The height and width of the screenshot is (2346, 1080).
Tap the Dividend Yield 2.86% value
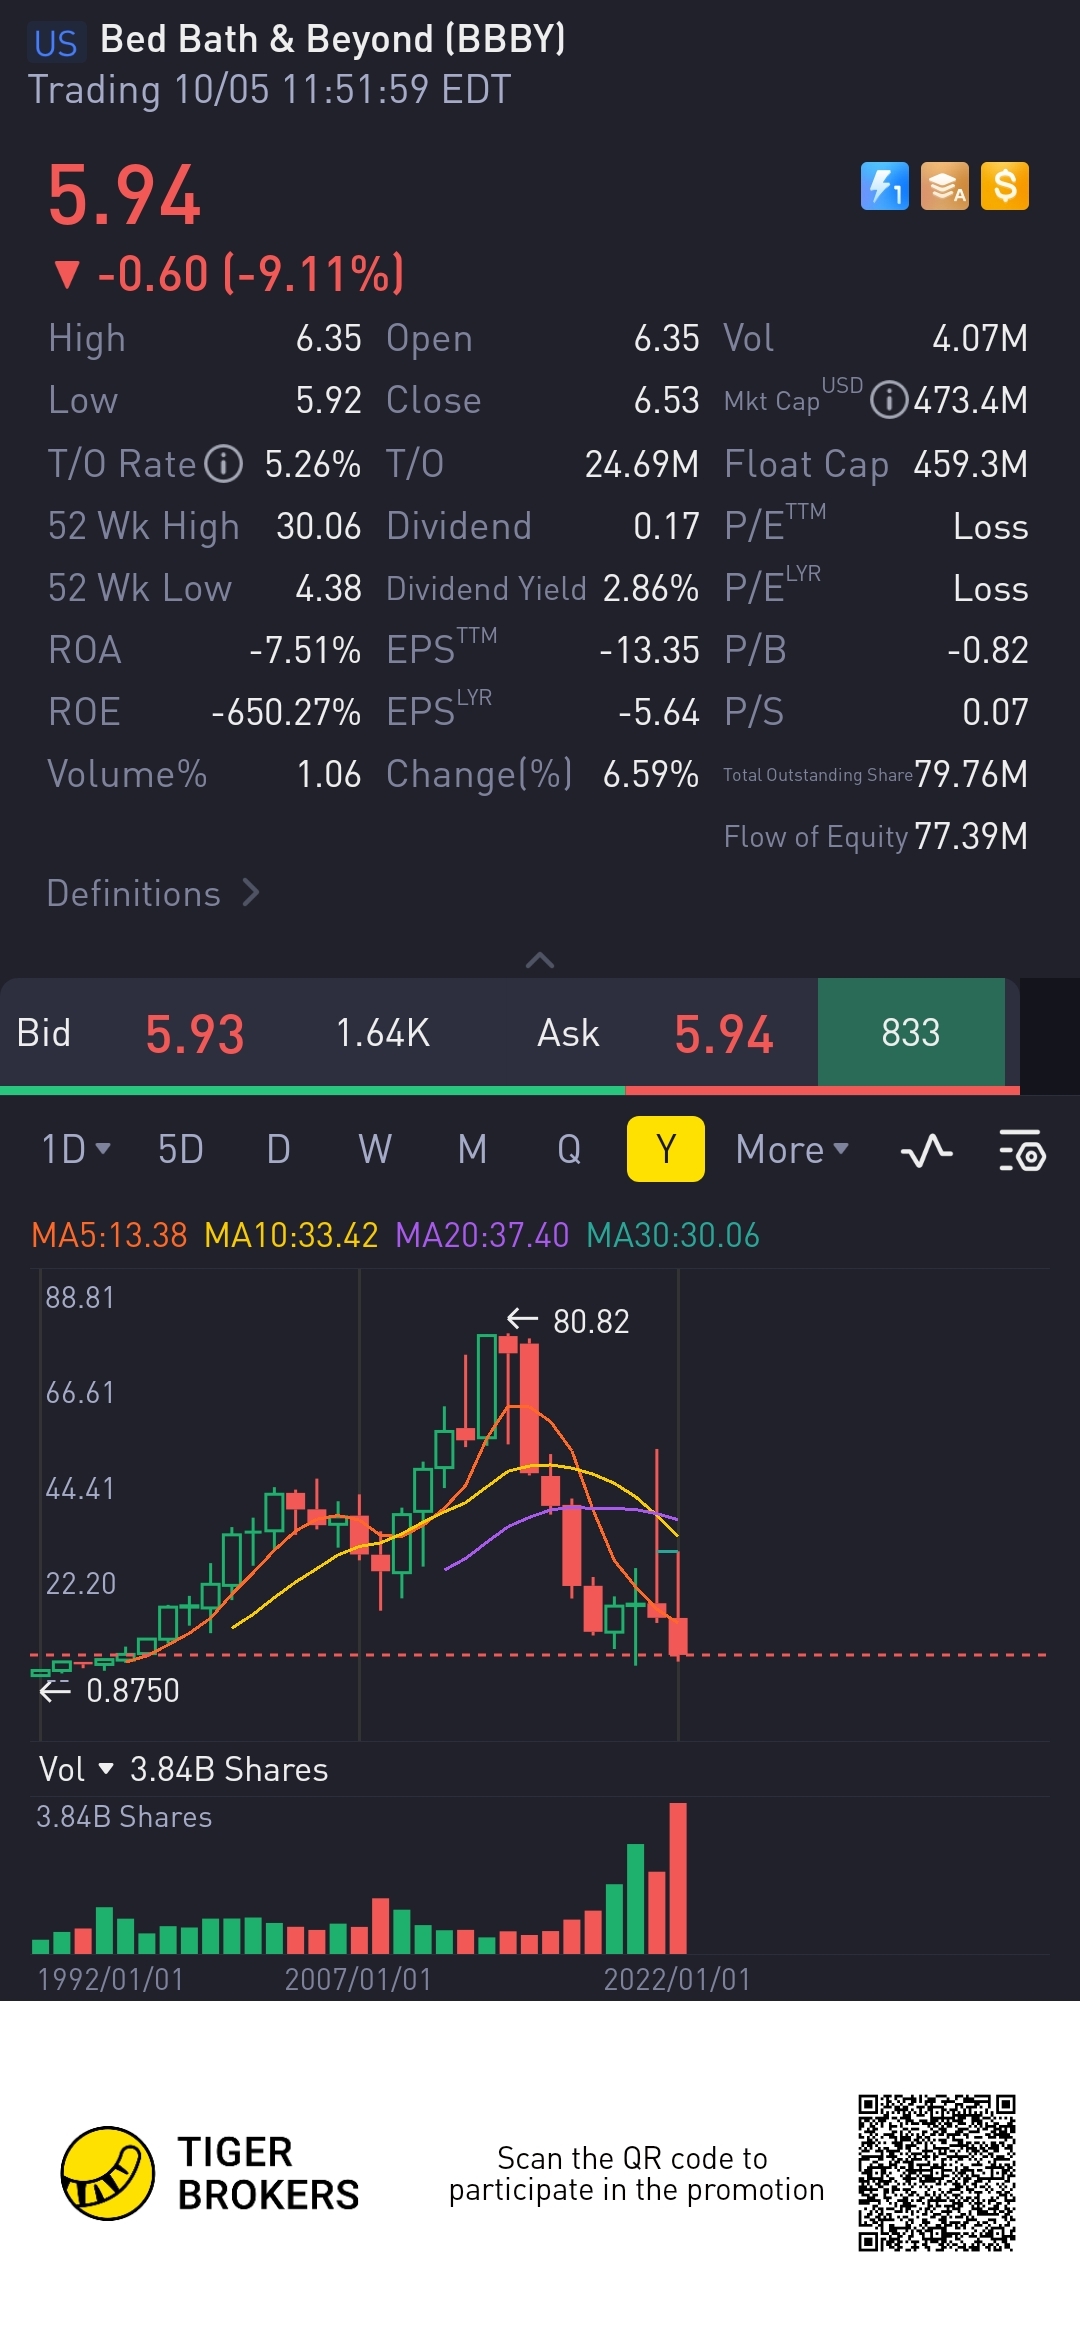[x=651, y=588]
